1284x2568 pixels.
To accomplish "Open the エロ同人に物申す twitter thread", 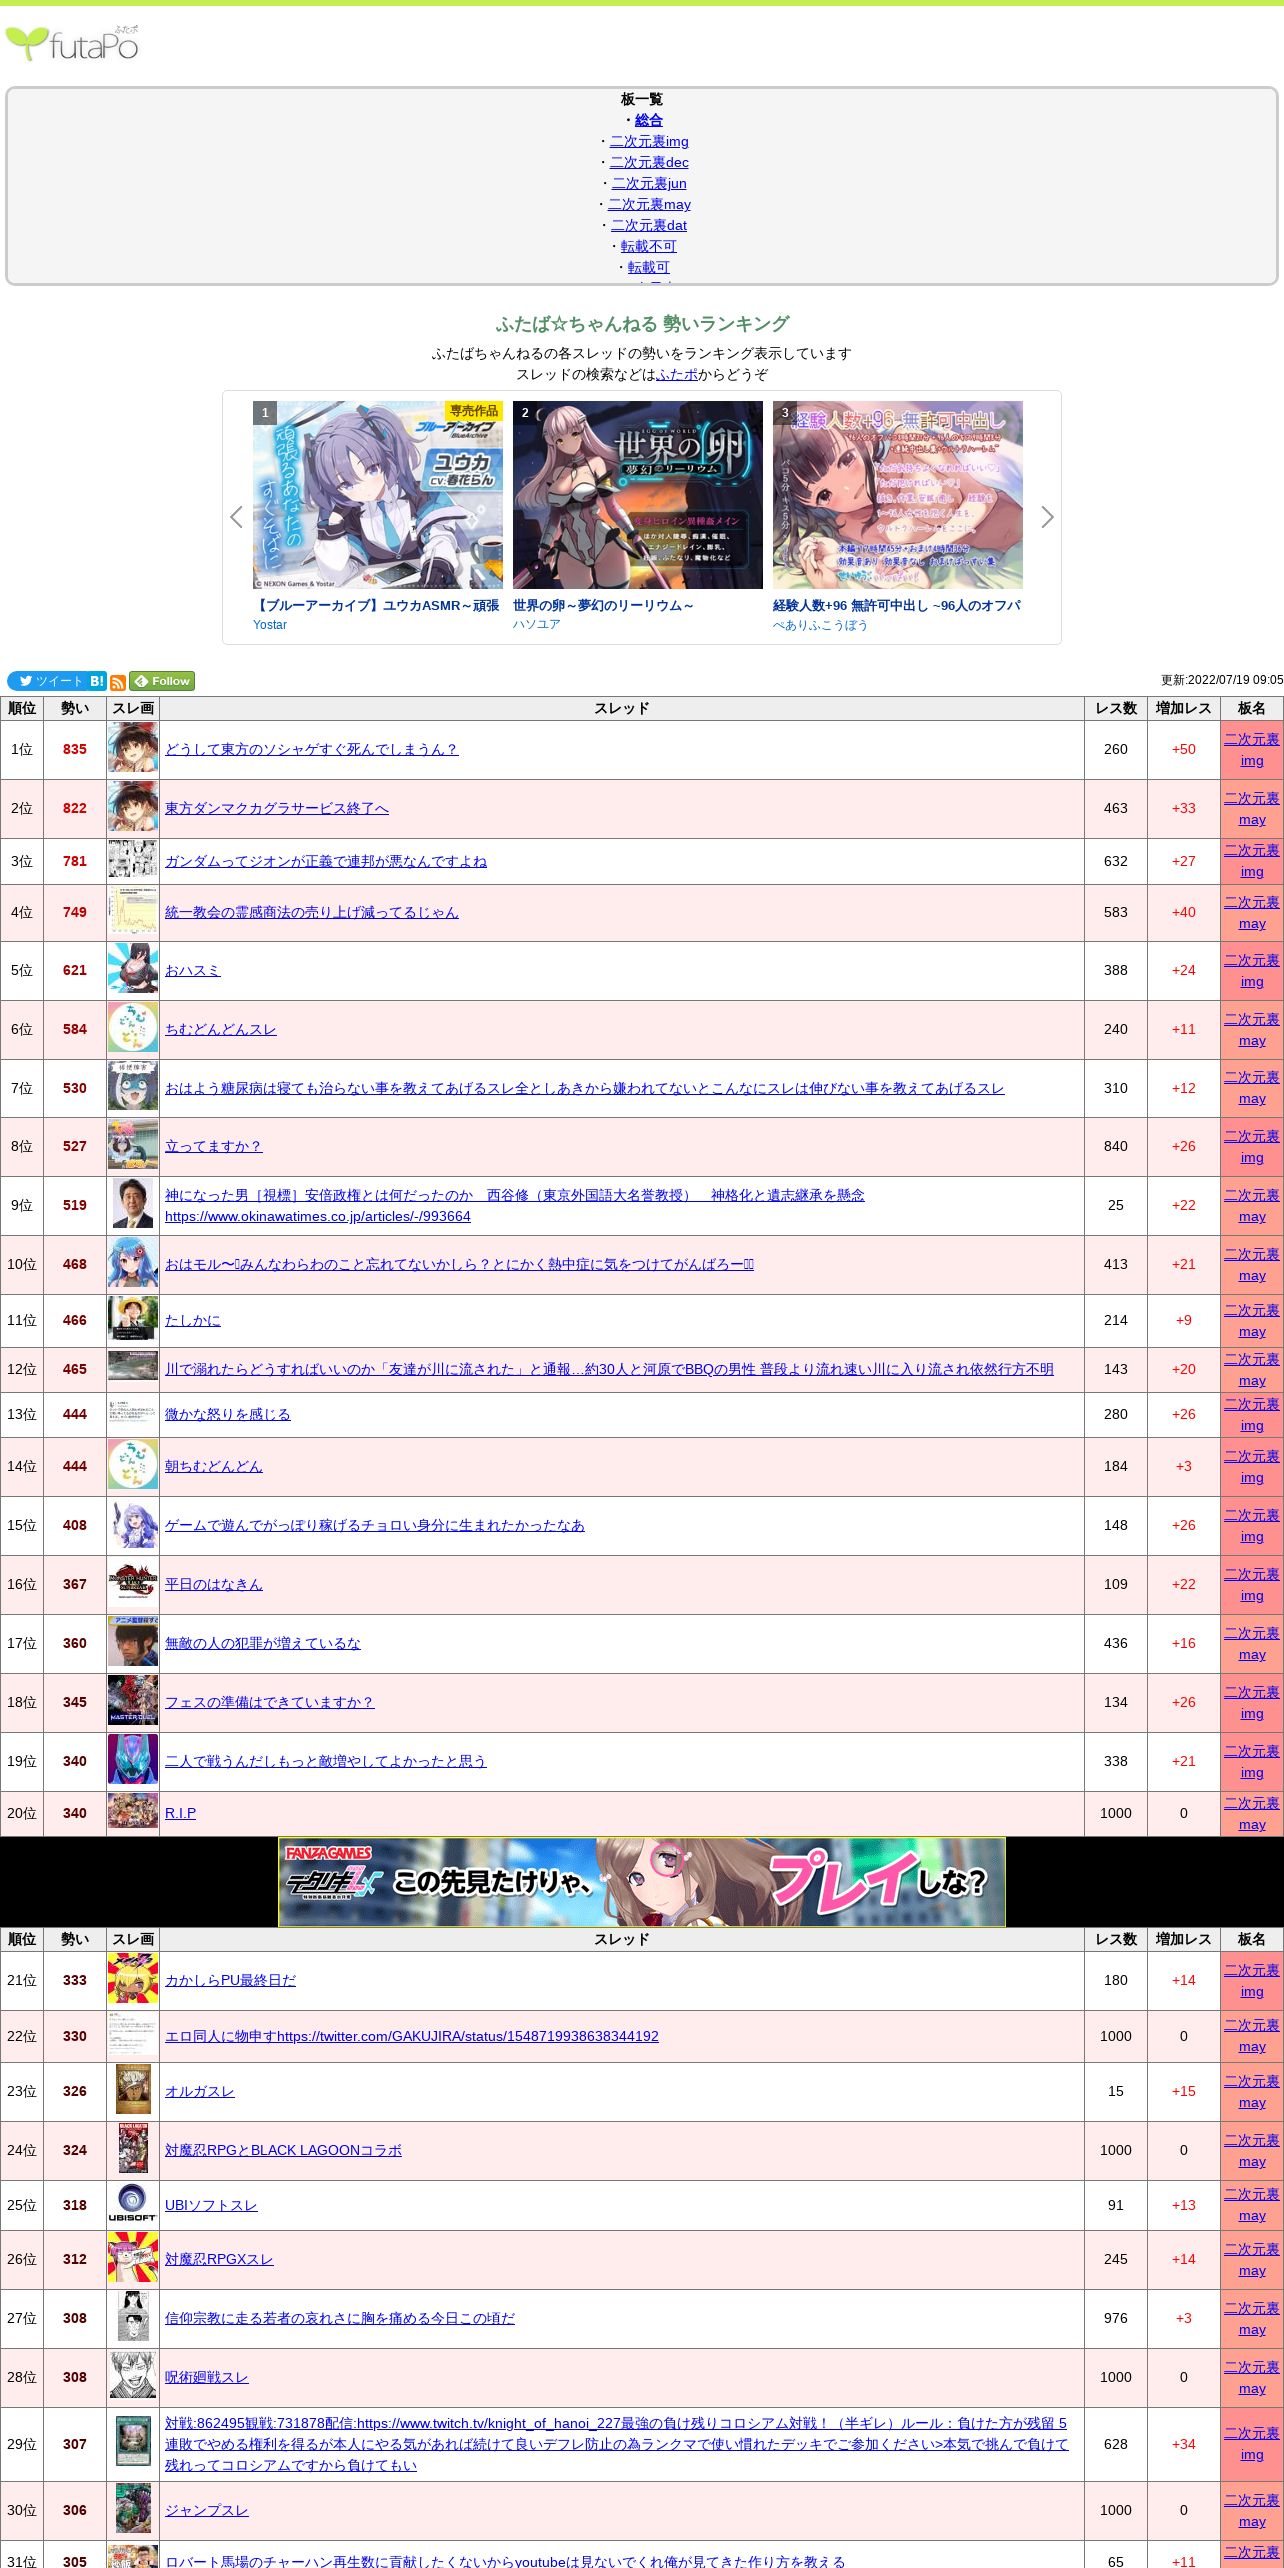I will coord(412,2036).
